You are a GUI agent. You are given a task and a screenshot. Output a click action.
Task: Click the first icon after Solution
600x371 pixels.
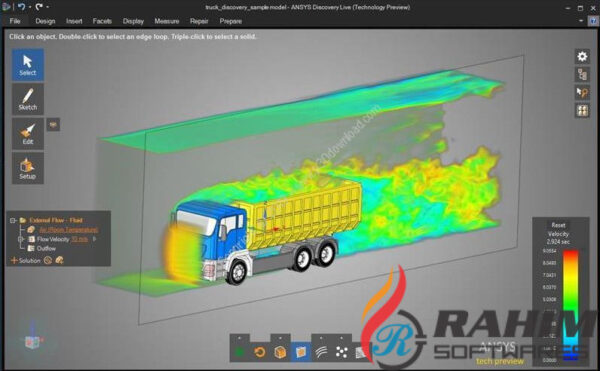tap(48, 260)
